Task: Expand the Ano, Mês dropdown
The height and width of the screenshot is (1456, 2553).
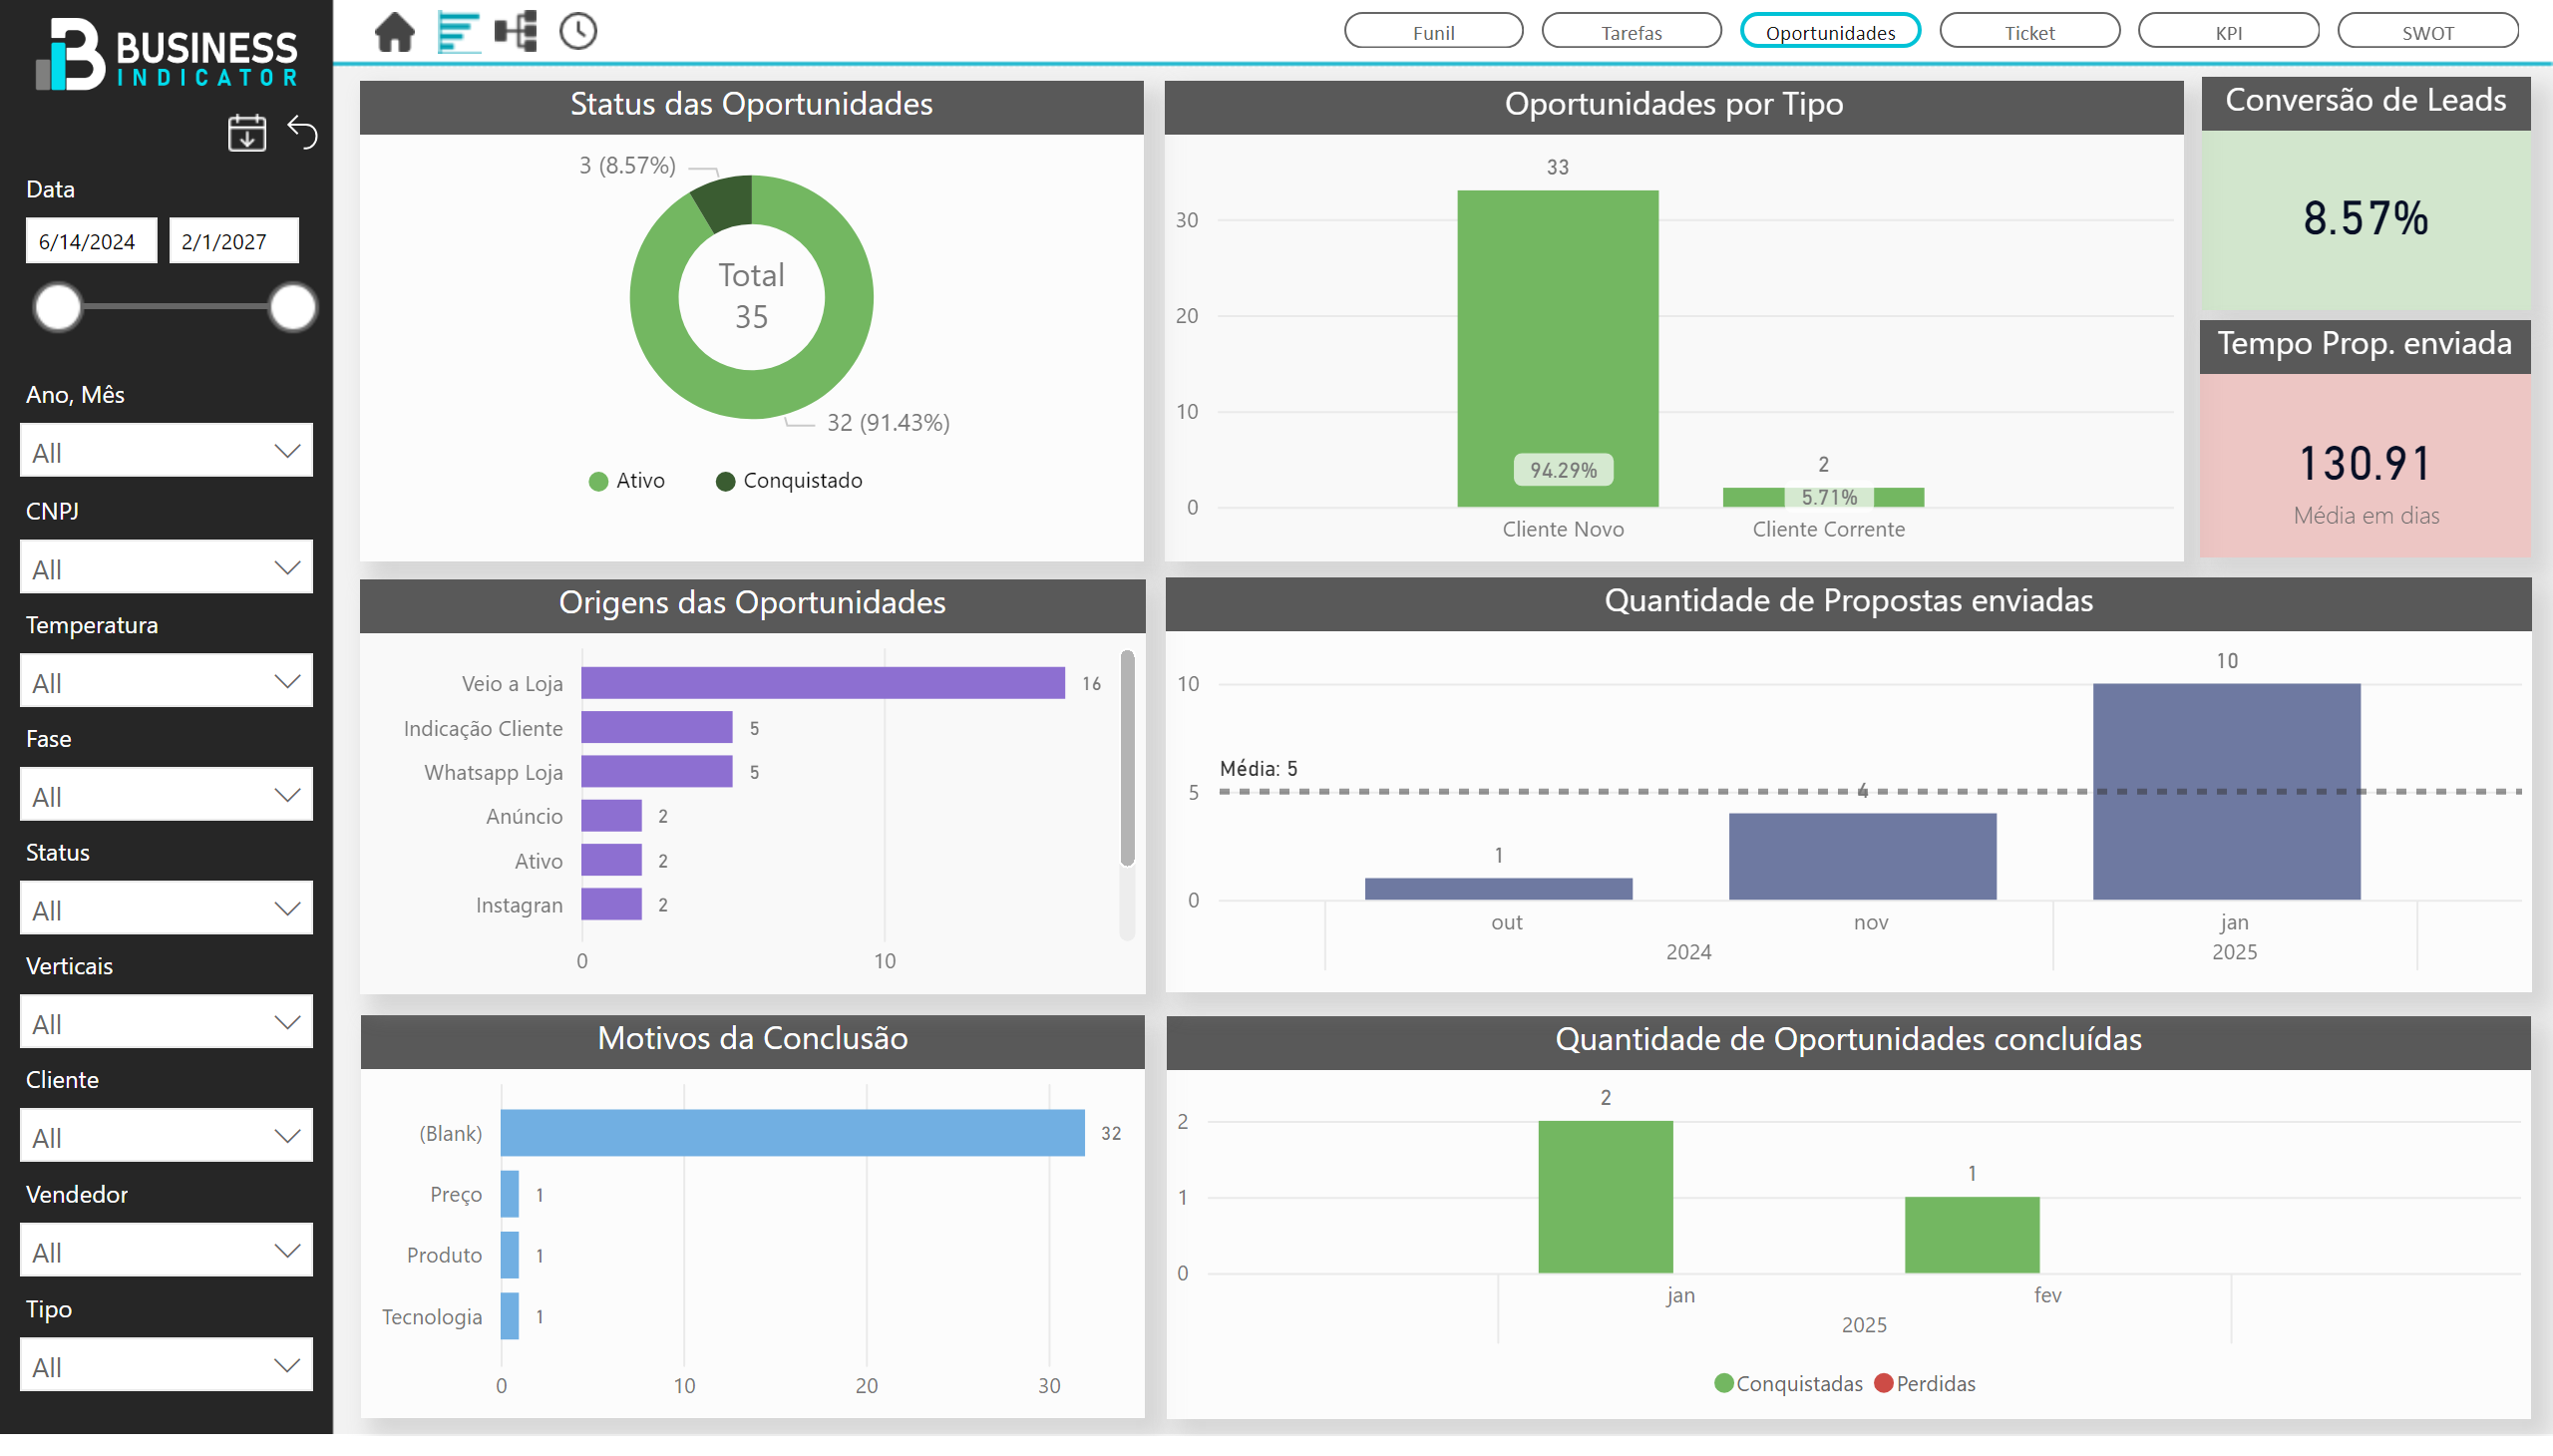Action: pos(166,452)
